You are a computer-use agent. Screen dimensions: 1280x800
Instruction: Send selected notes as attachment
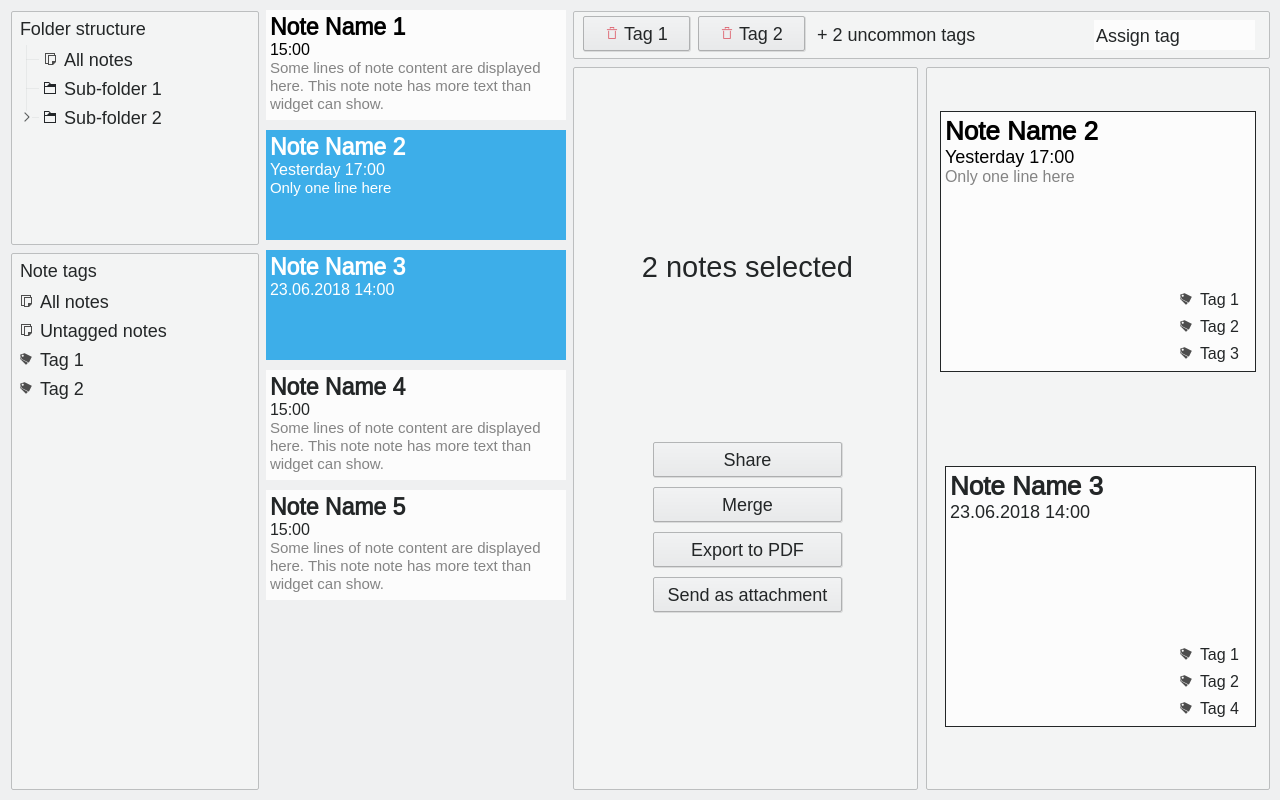[x=747, y=594]
